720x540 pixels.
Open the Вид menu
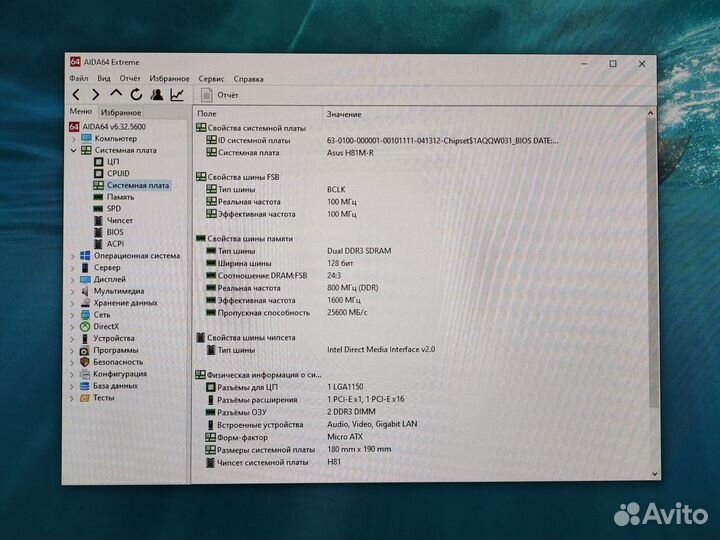click(x=104, y=78)
